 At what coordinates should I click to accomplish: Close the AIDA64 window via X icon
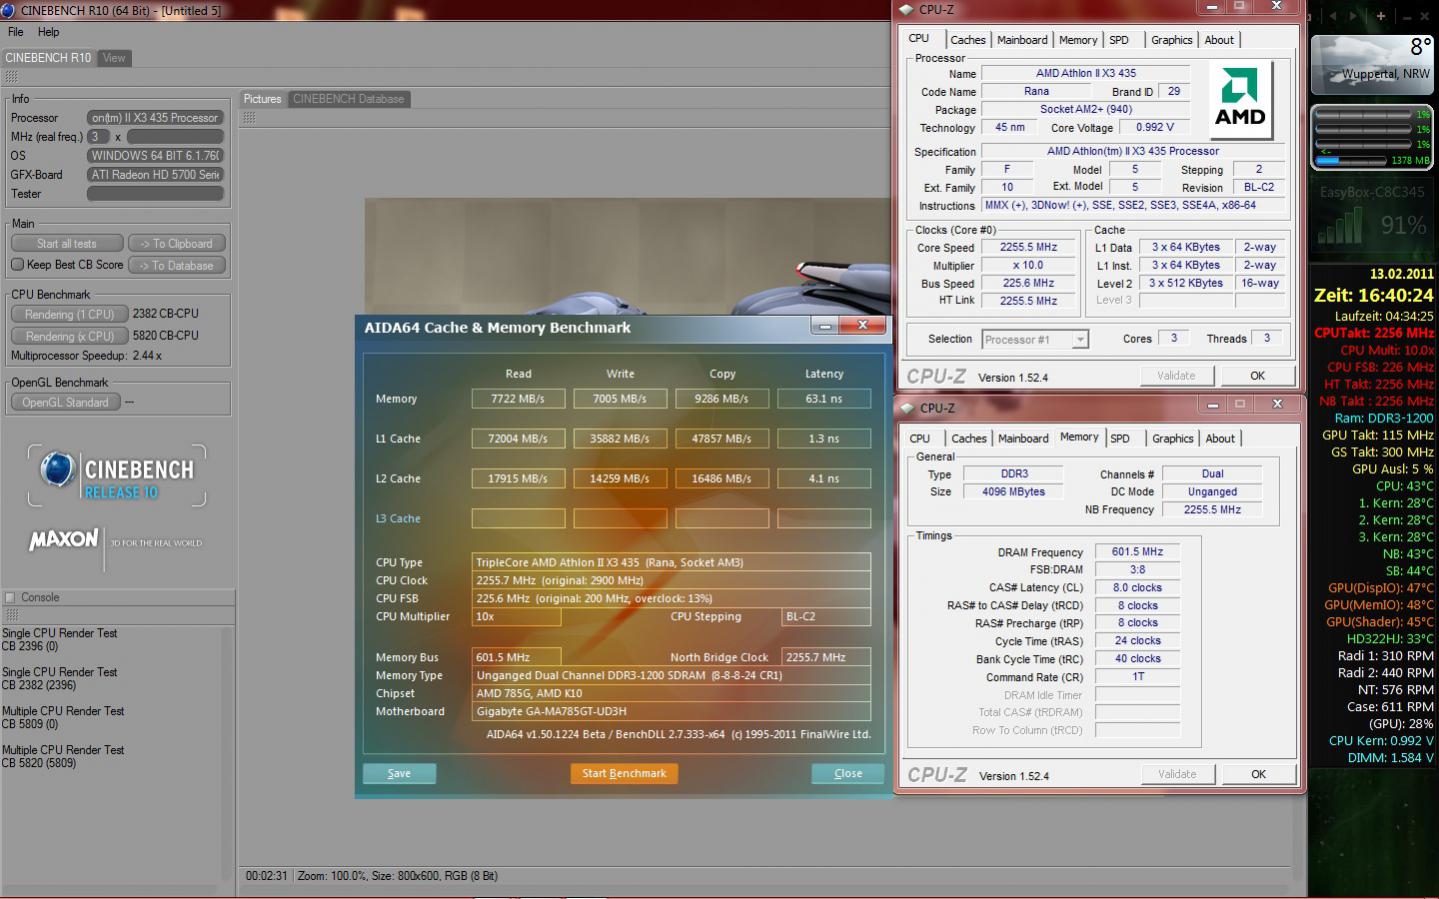click(862, 325)
